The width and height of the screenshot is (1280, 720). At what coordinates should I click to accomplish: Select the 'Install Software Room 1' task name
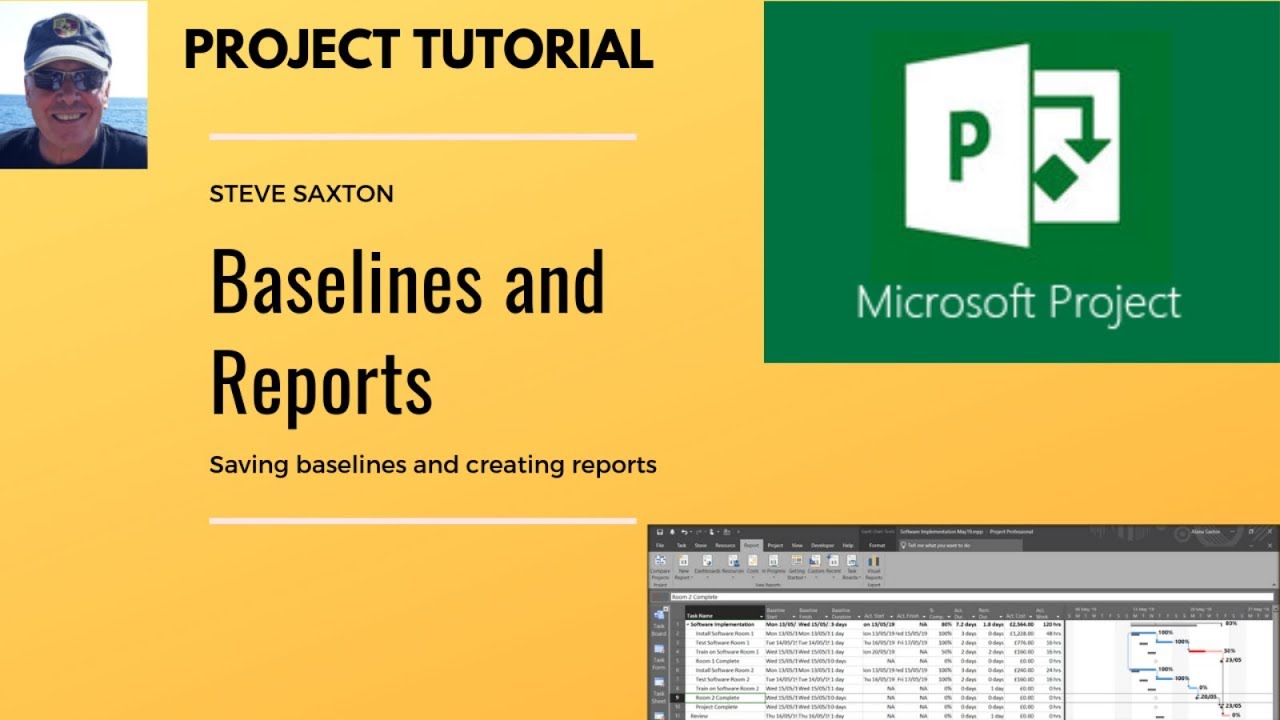click(725, 633)
